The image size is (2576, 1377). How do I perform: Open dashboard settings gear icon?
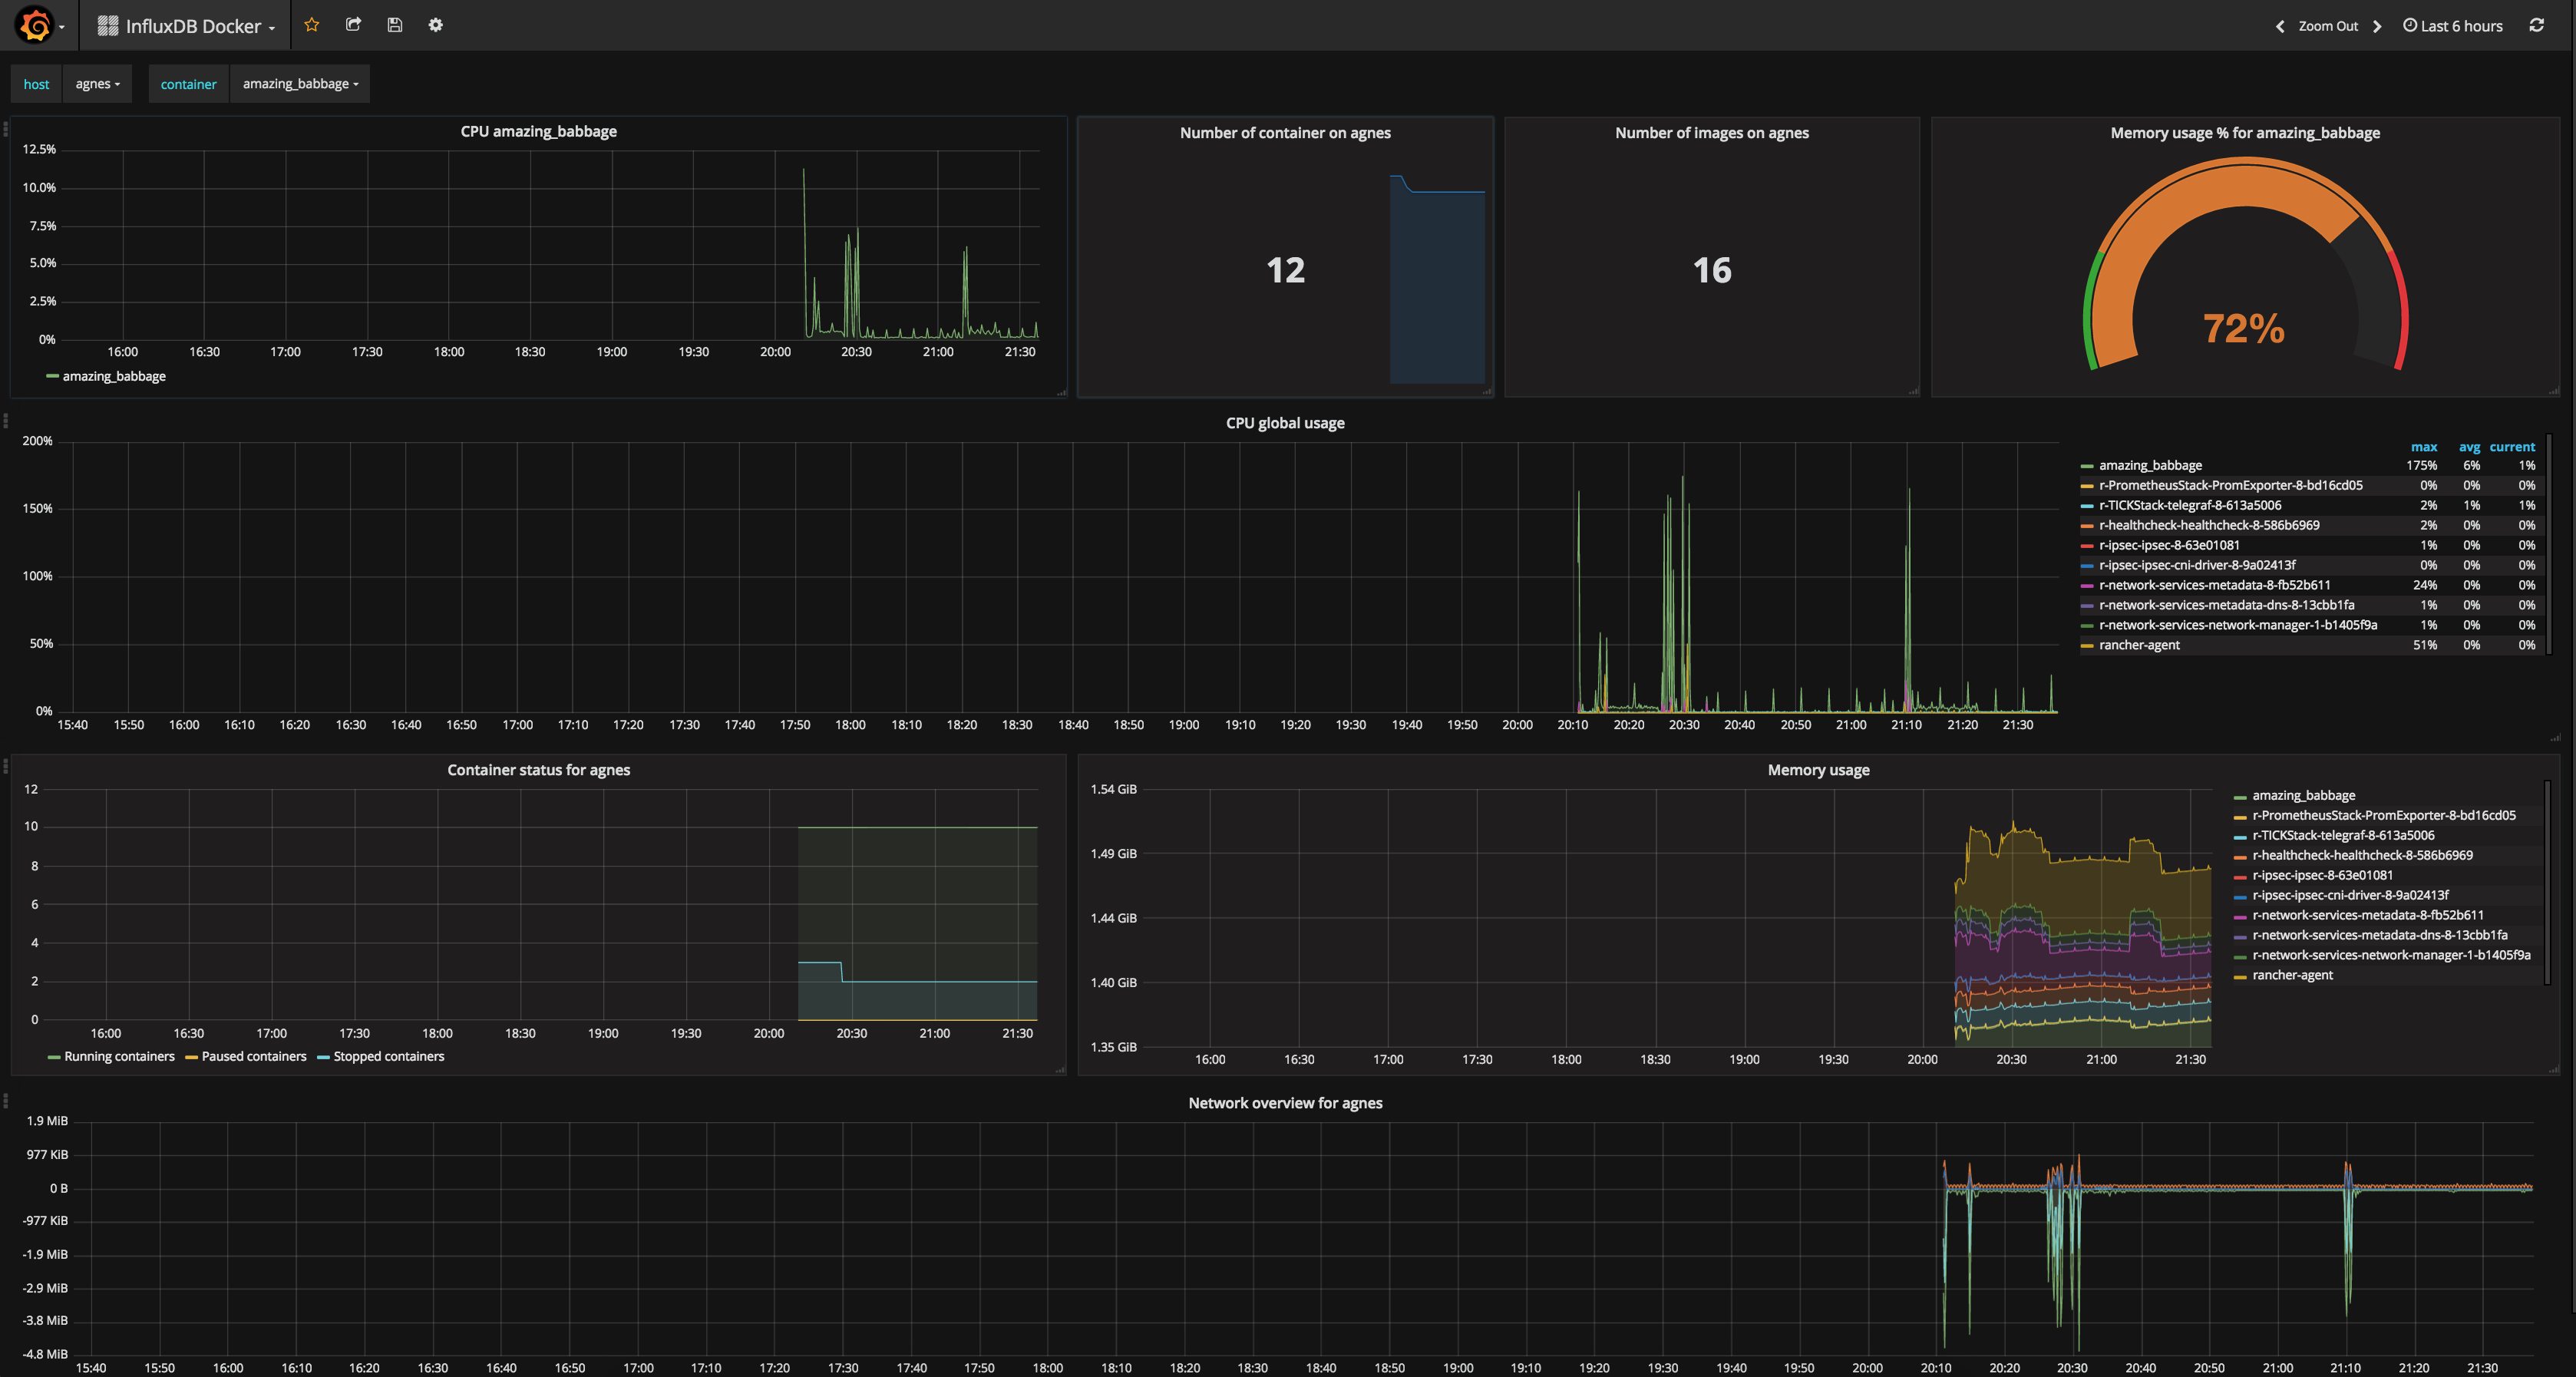pyautogui.click(x=435, y=25)
